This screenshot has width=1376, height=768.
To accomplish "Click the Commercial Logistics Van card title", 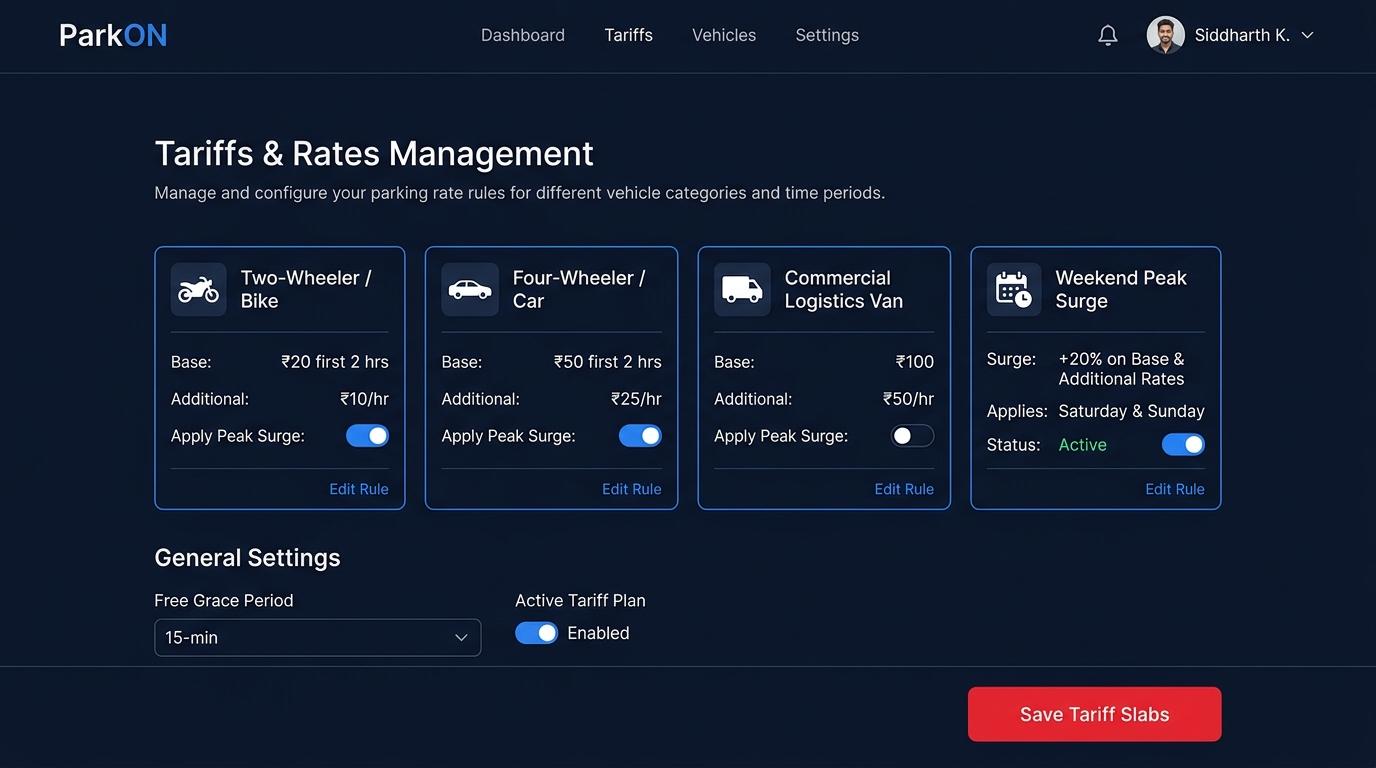I will point(844,289).
